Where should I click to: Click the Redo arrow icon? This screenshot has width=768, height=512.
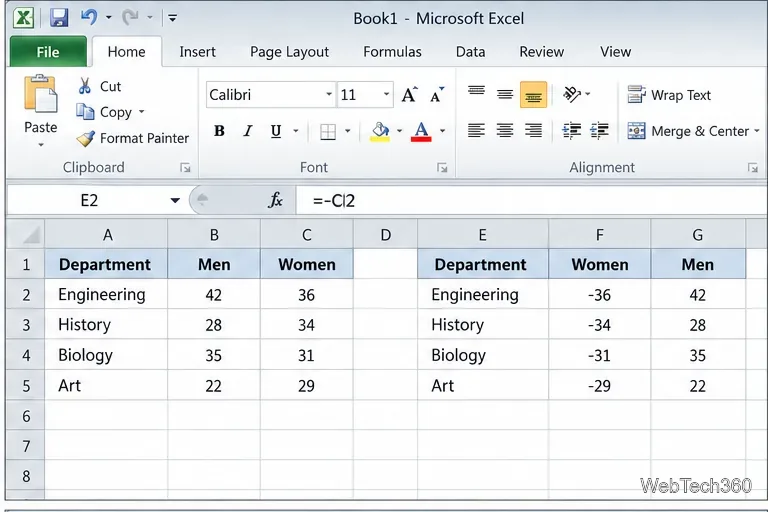[x=130, y=18]
